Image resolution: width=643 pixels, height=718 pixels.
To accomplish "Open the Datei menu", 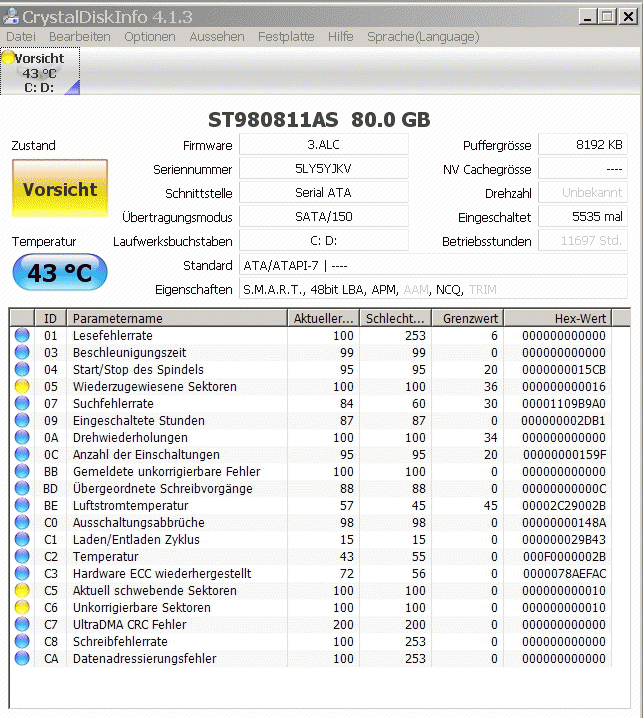I will tap(21, 37).
